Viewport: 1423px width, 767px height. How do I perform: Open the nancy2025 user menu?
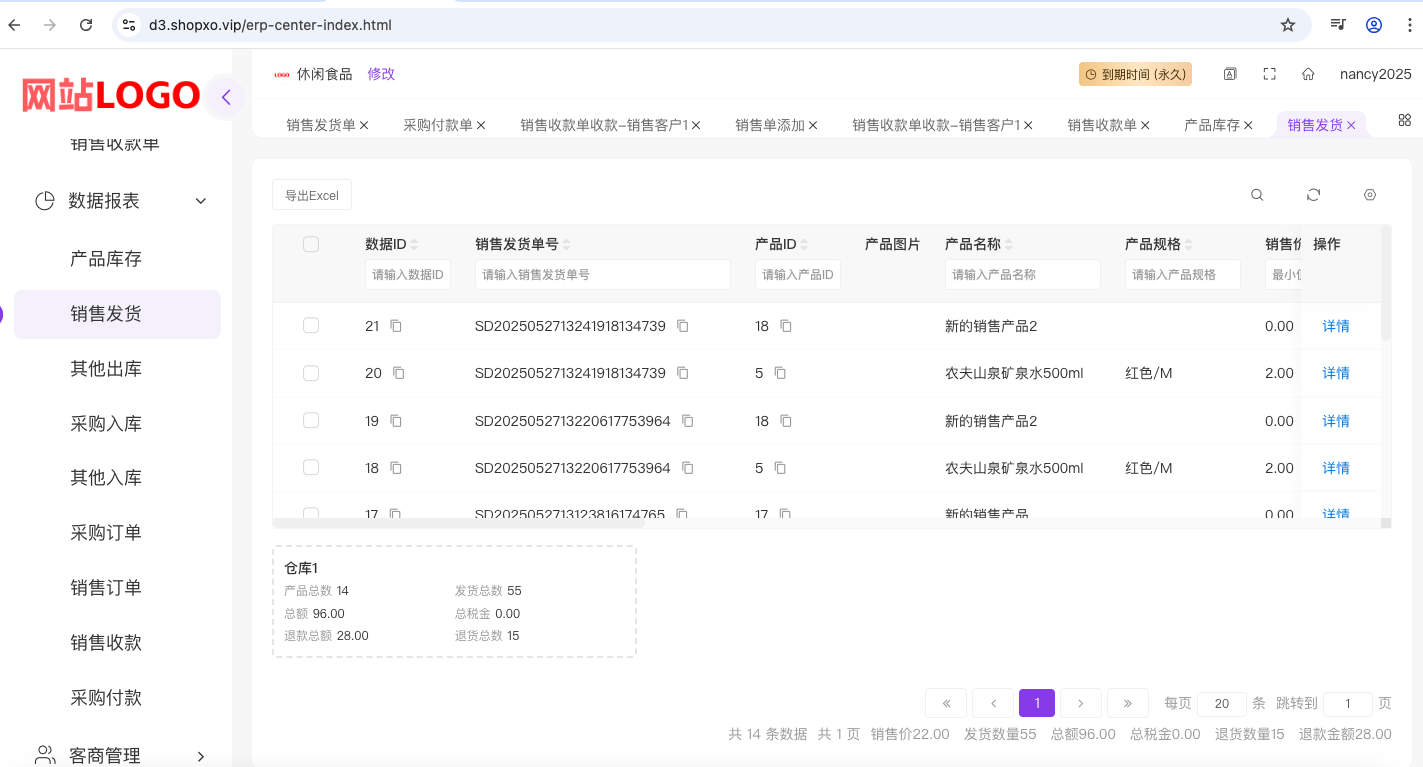[x=1376, y=74]
